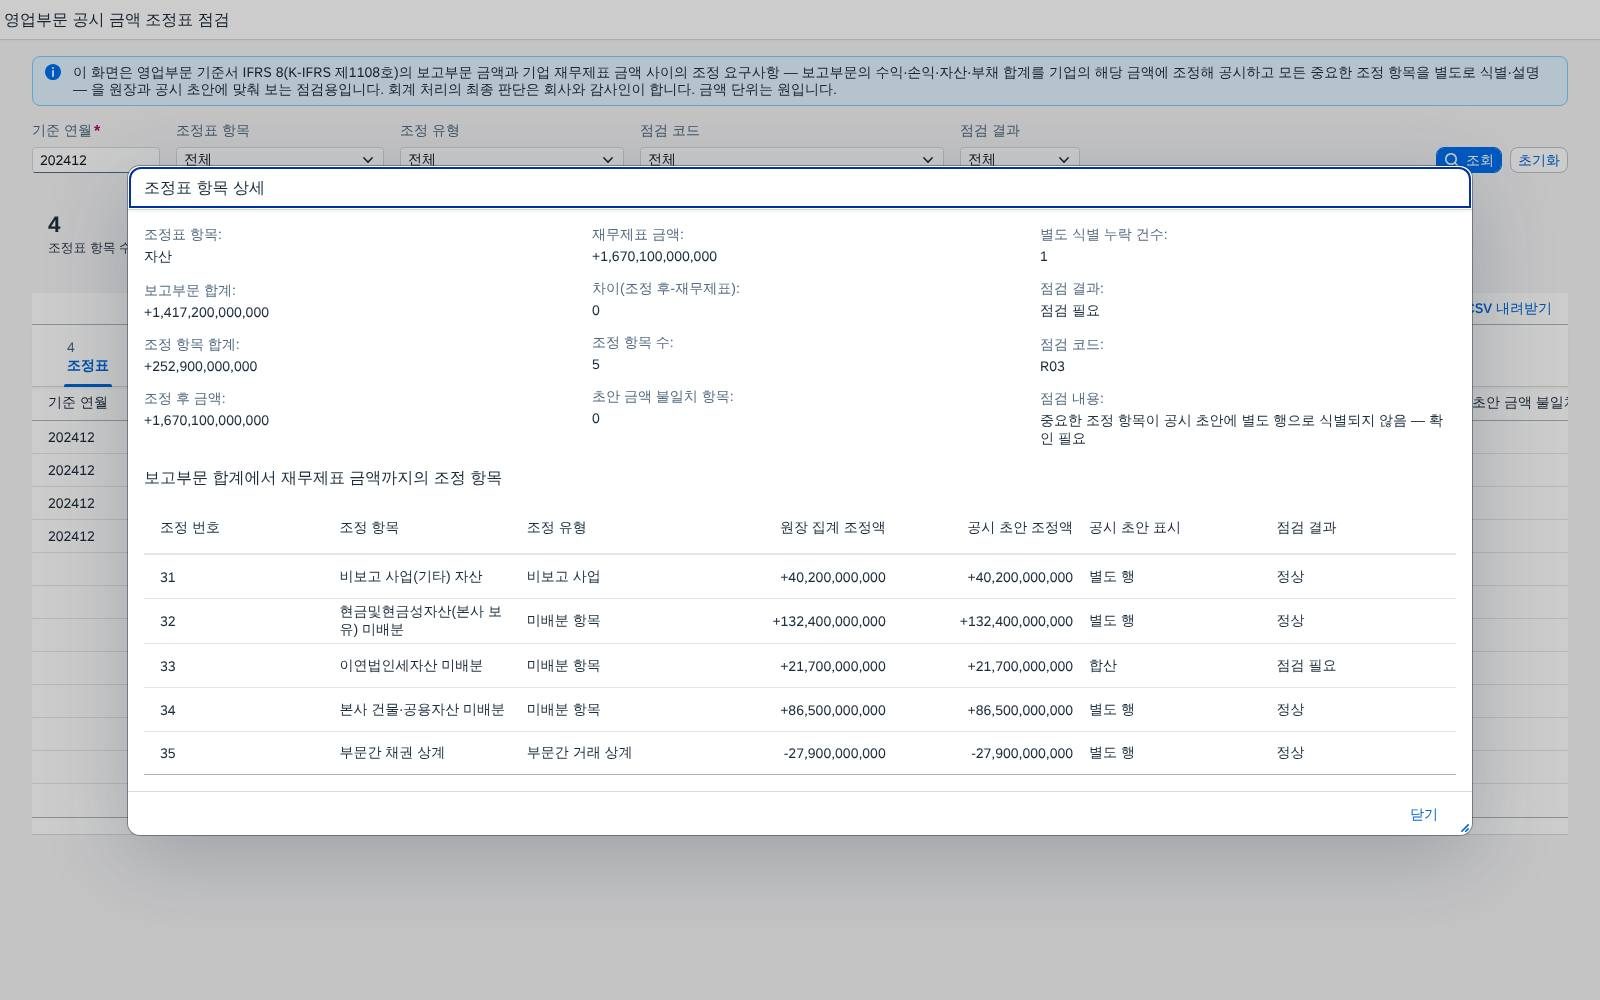Click the 부문간 거래 상계 type cell
1600x1000 pixels.
pos(579,753)
